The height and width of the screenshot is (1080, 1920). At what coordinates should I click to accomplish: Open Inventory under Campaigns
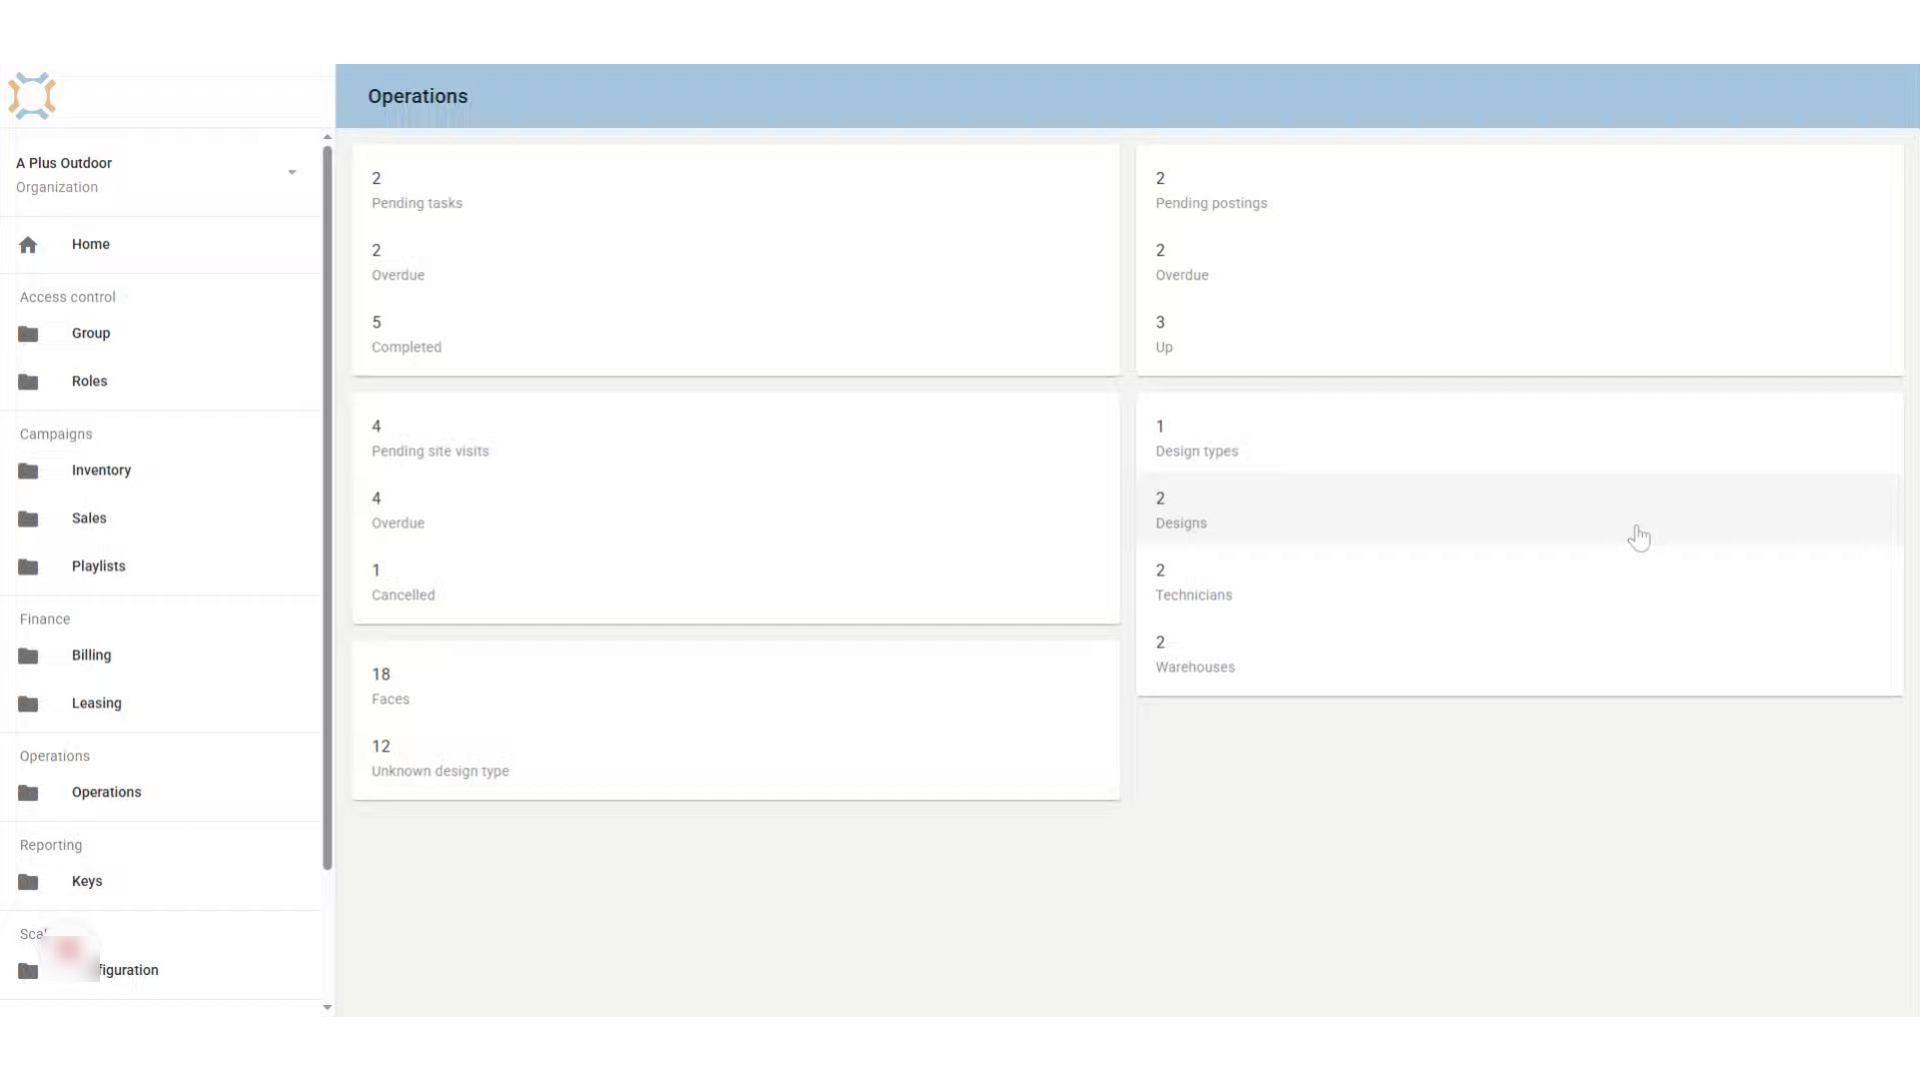(160, 471)
